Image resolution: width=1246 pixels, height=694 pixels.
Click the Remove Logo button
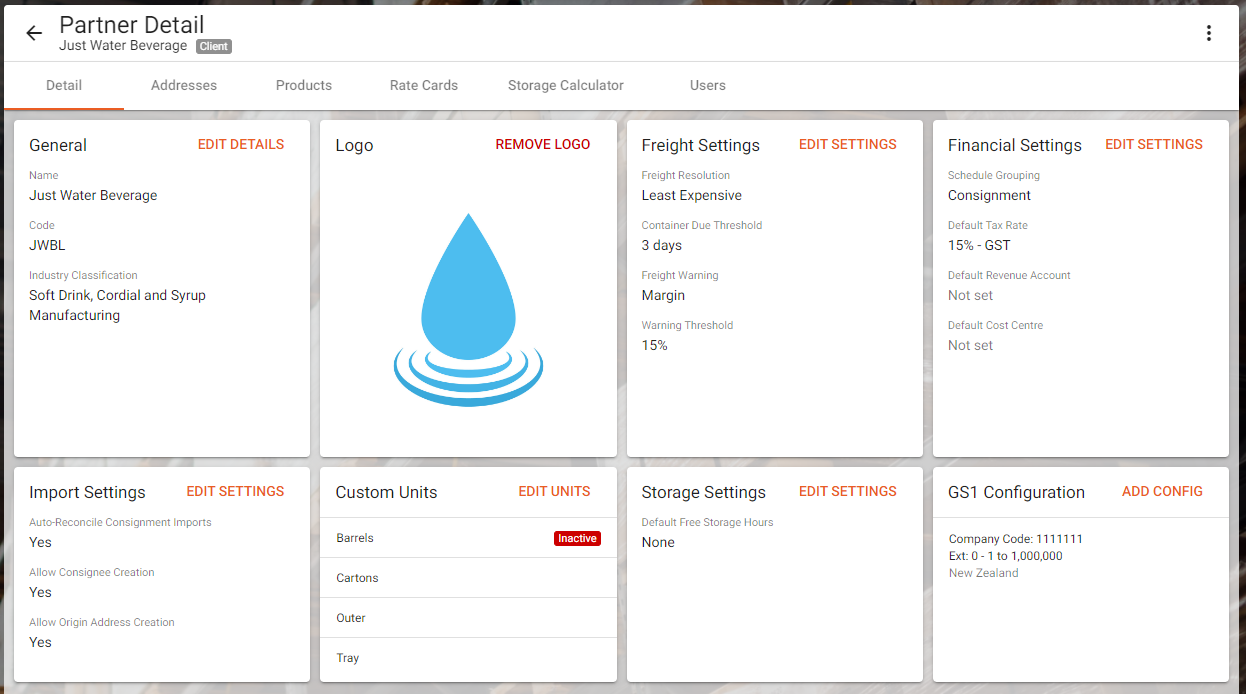[543, 144]
